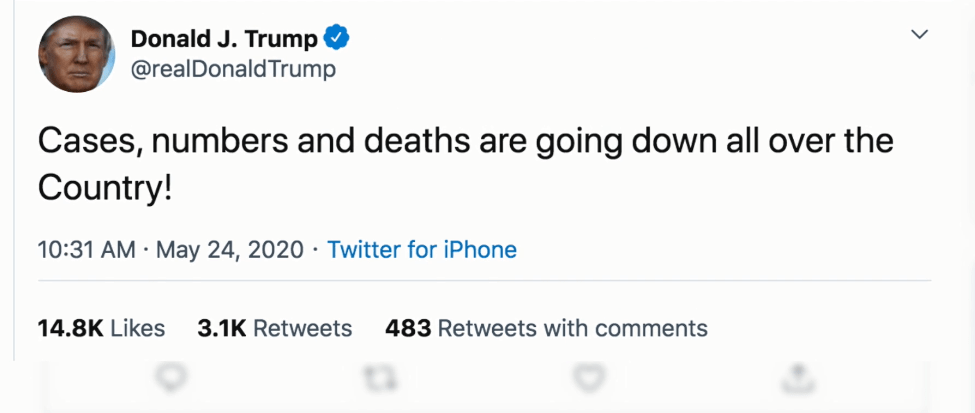Show 483 Retweets with comments
The height and width of the screenshot is (413, 975).
click(546, 328)
